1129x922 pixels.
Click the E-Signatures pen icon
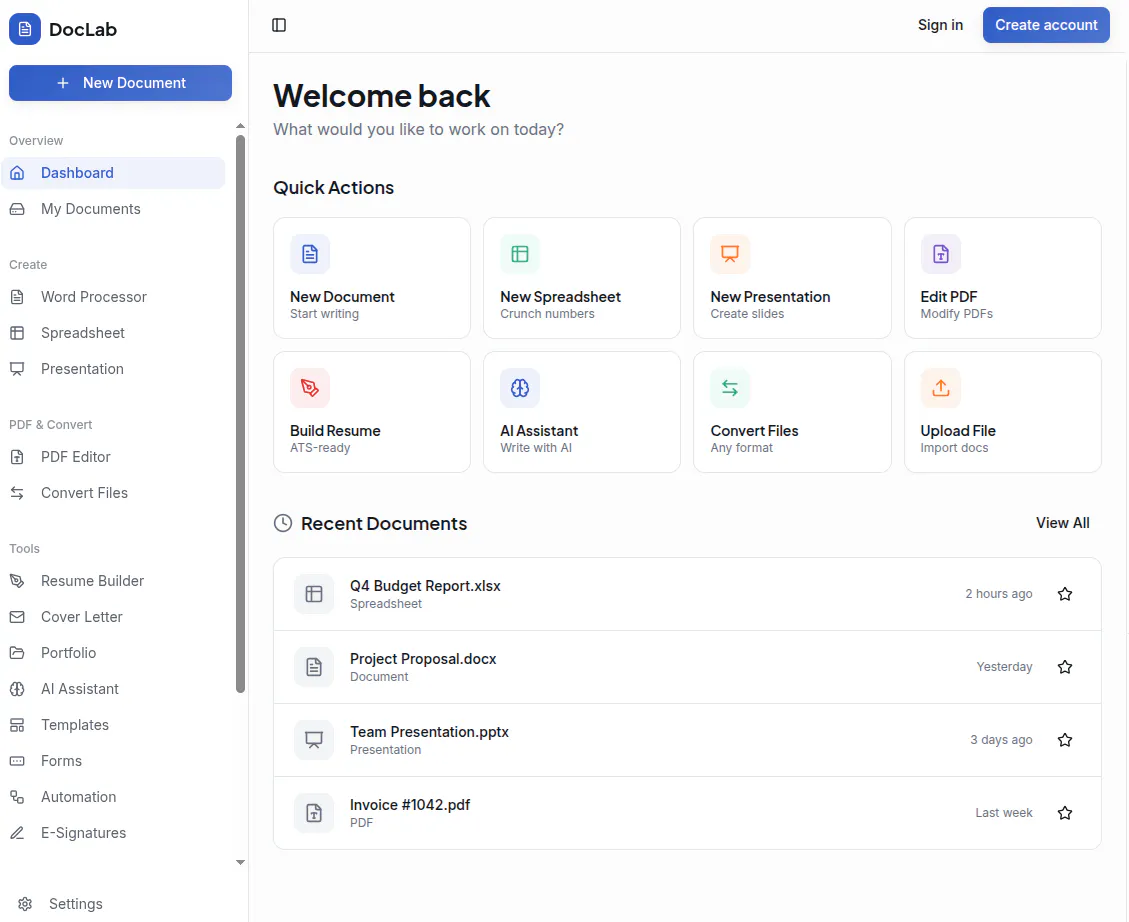(x=17, y=833)
